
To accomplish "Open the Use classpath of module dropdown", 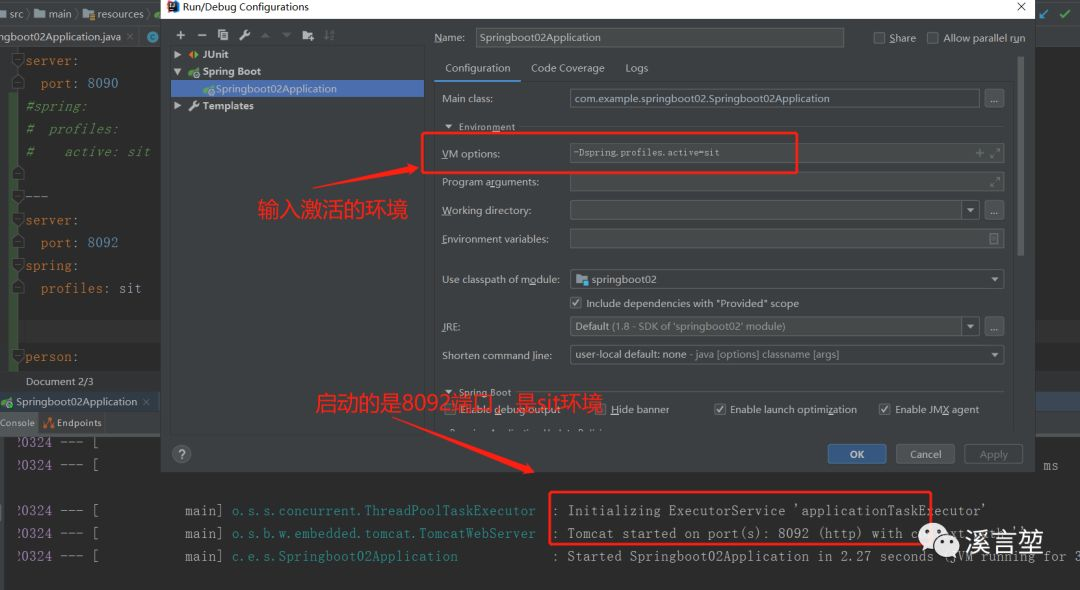I will tap(787, 279).
